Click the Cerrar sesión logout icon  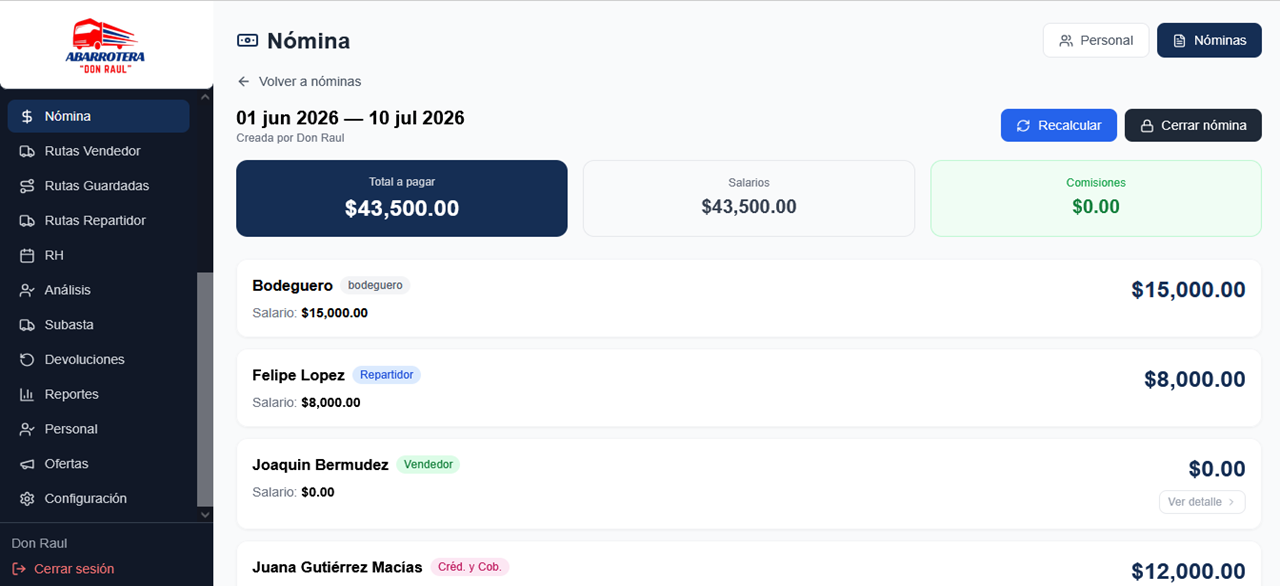tap(19, 569)
